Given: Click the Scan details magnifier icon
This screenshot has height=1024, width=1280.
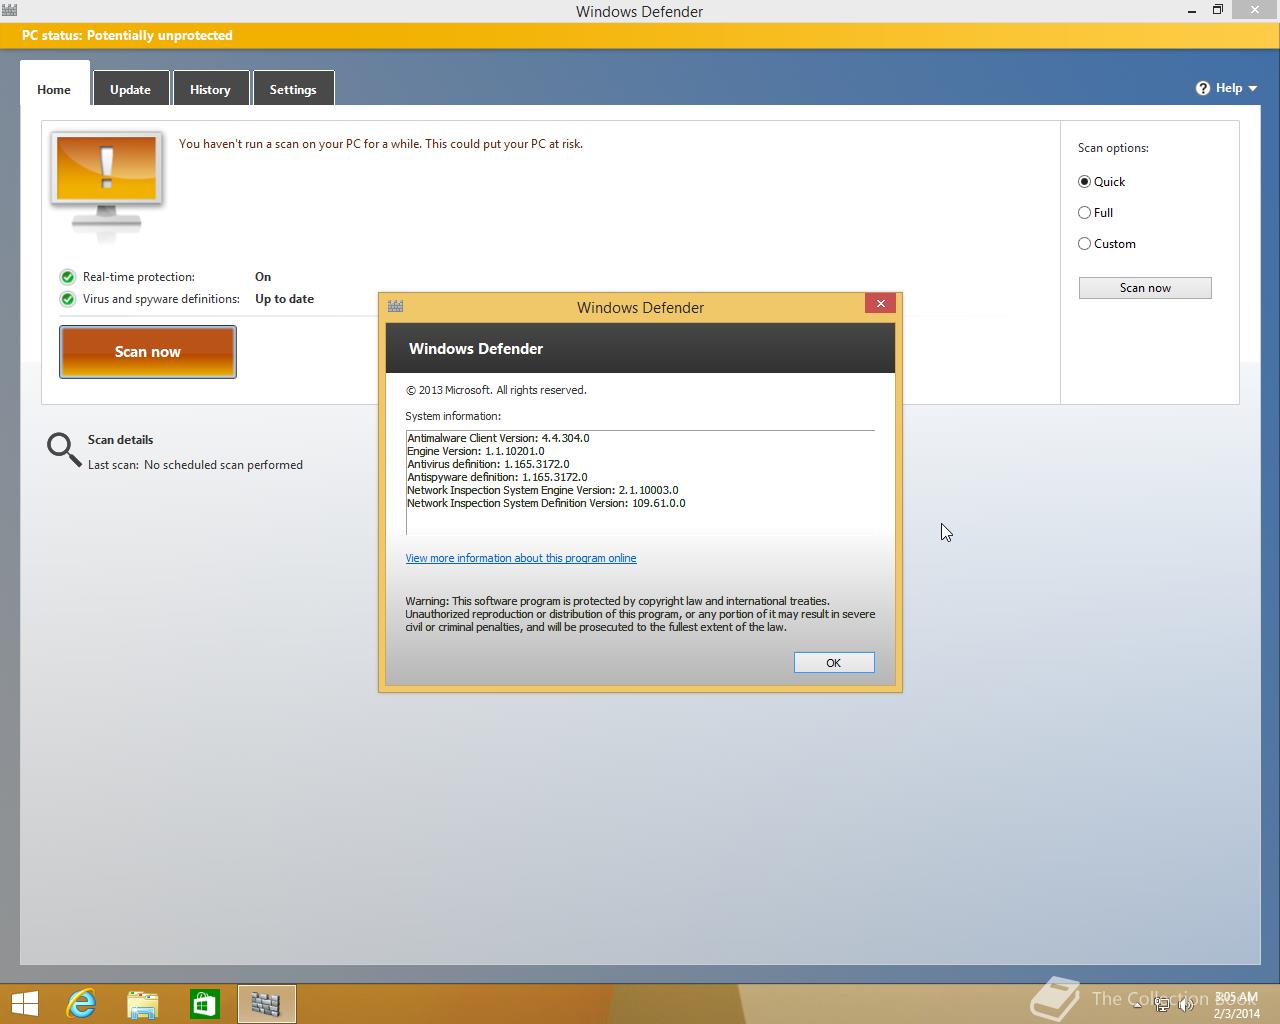Looking at the screenshot, I should coord(64,450).
